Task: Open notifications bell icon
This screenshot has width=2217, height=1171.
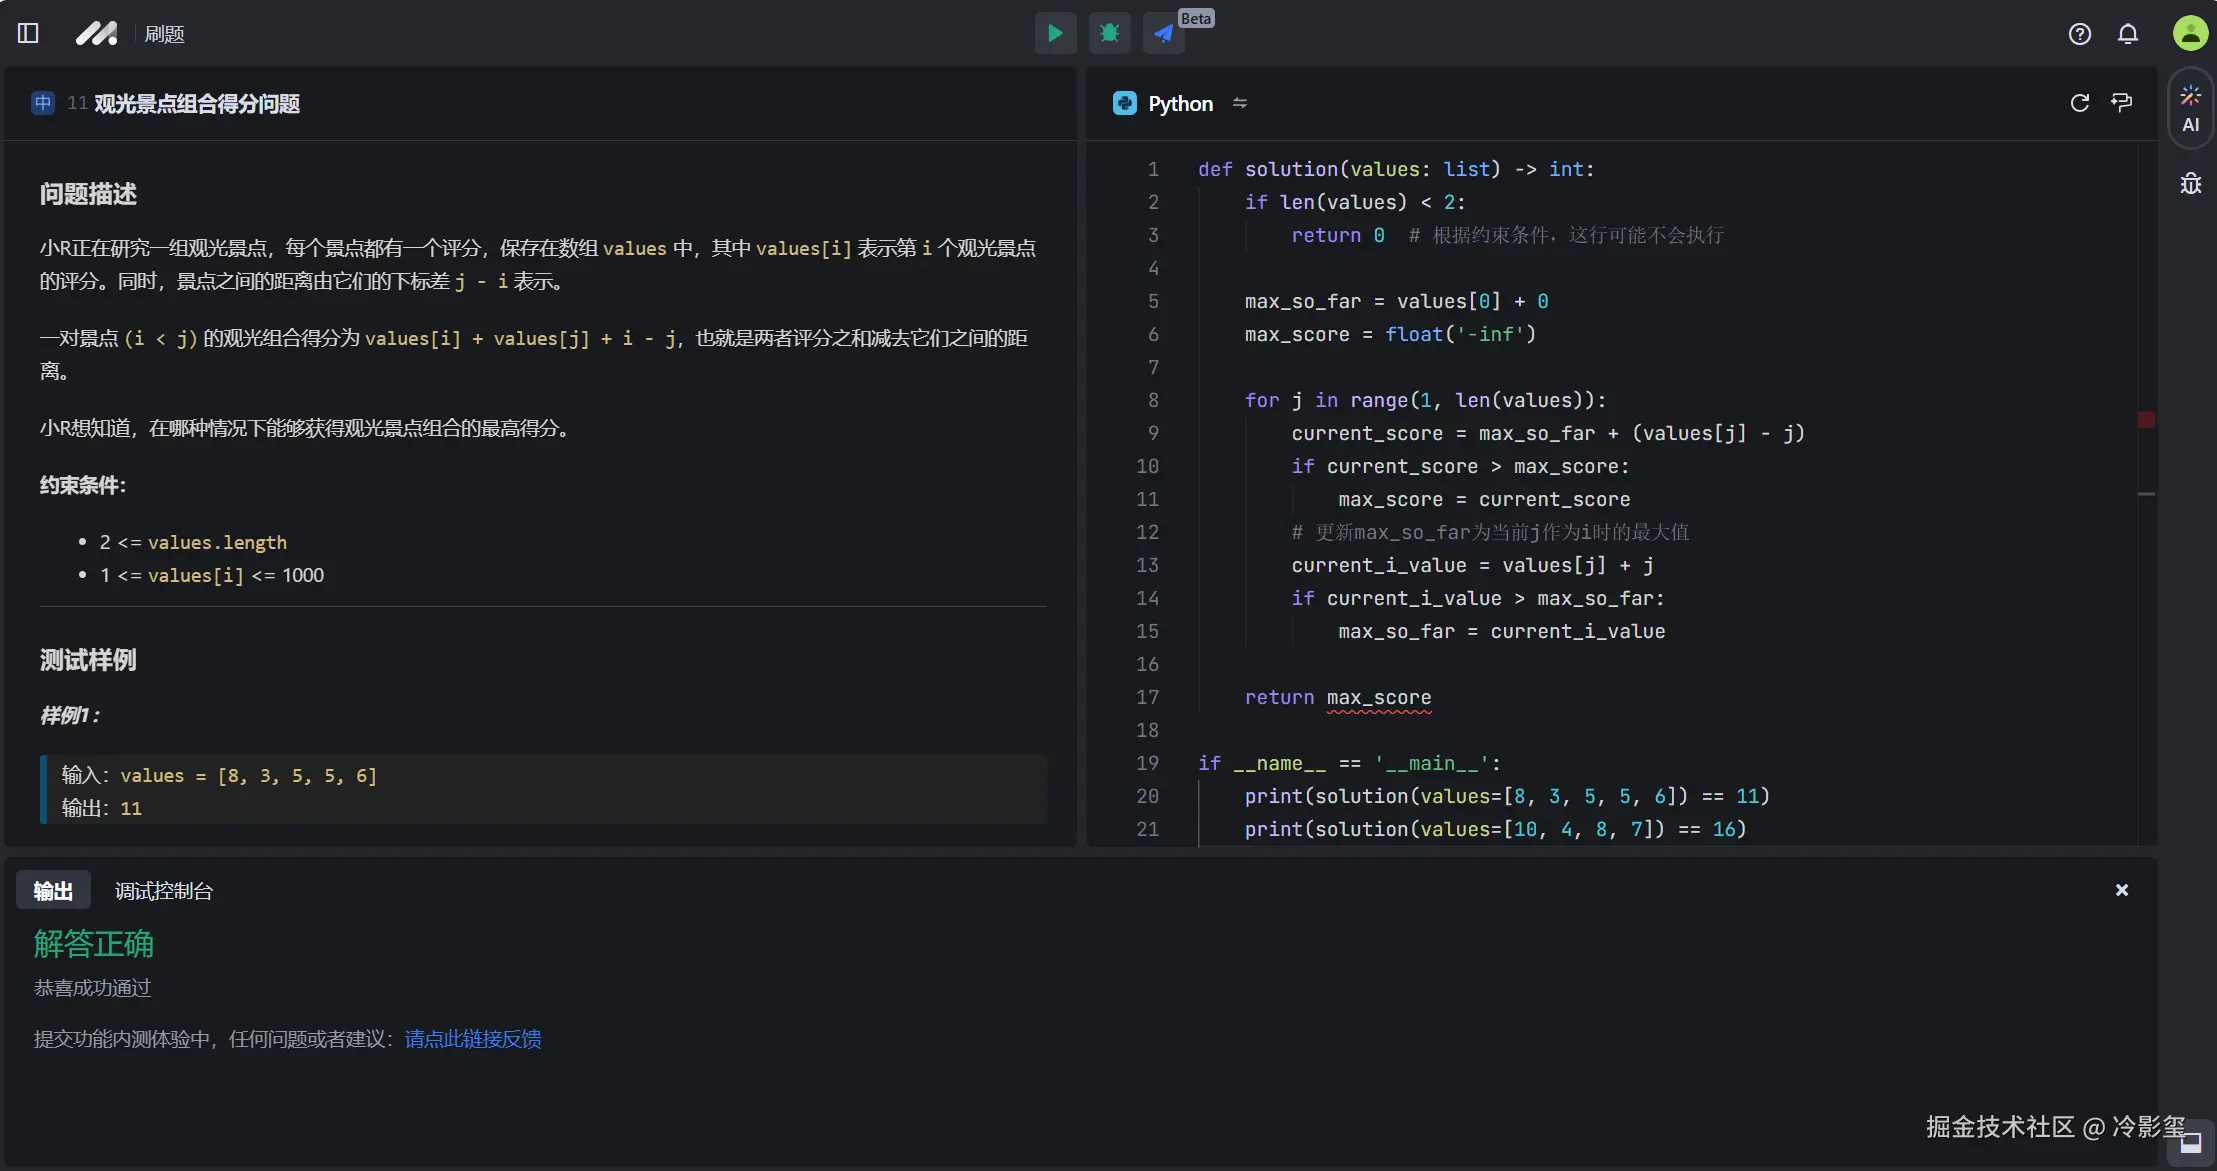Action: [2128, 34]
